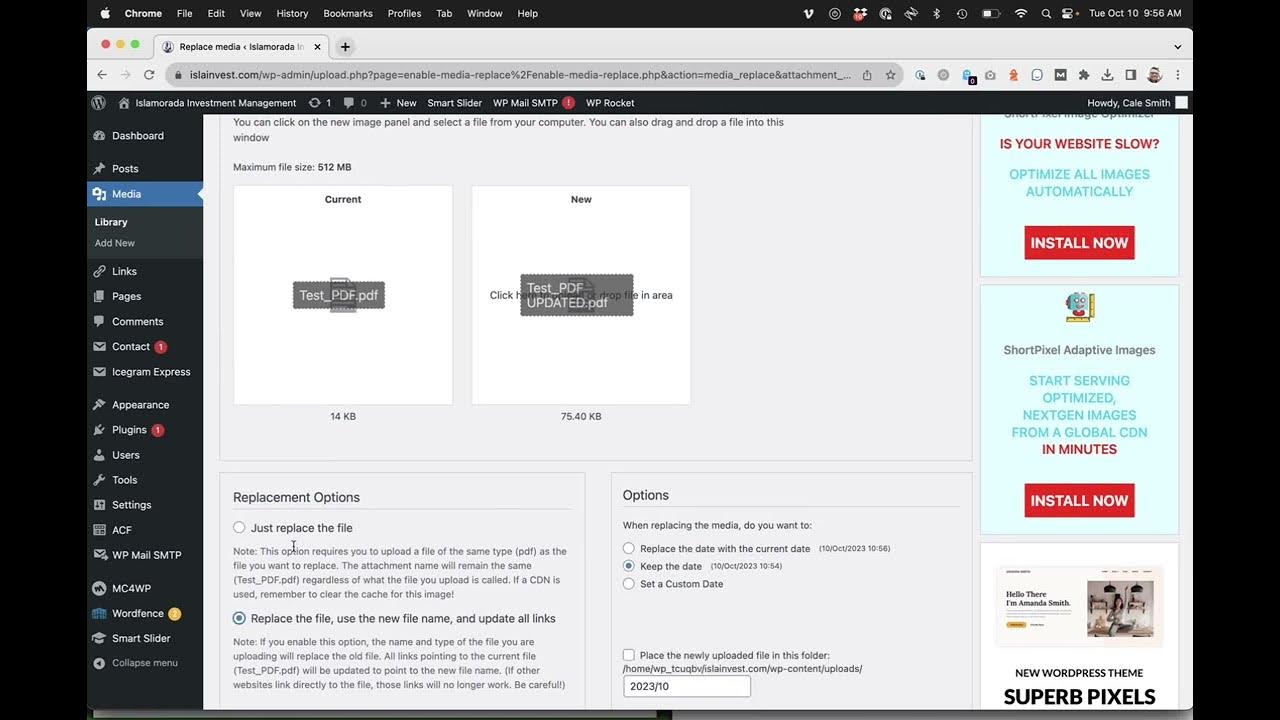Open the Chrome File menu
1280x720 pixels.
(184, 14)
